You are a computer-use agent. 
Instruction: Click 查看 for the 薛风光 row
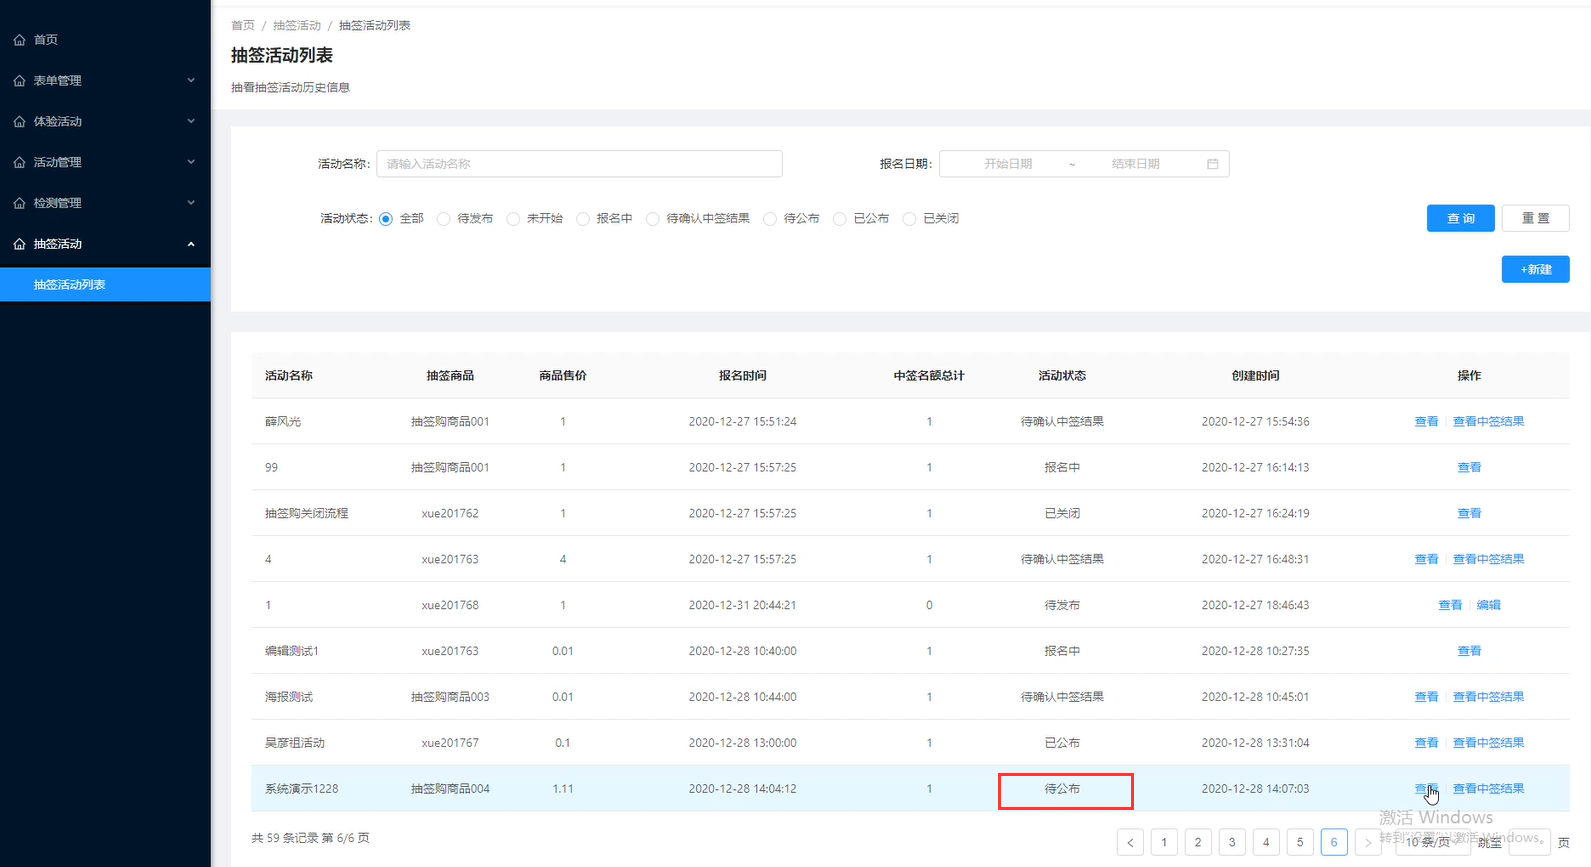[1426, 422]
